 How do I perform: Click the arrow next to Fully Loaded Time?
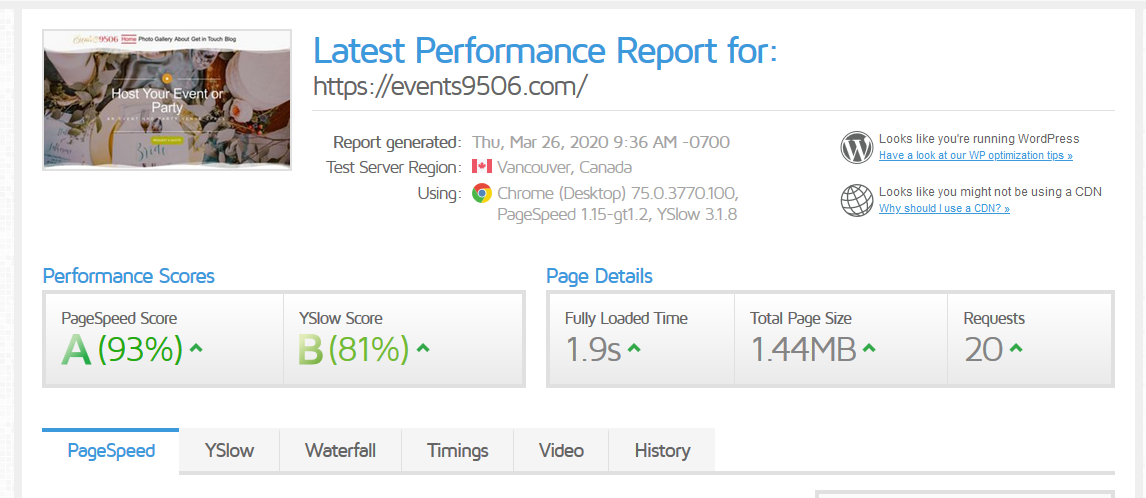tap(634, 349)
